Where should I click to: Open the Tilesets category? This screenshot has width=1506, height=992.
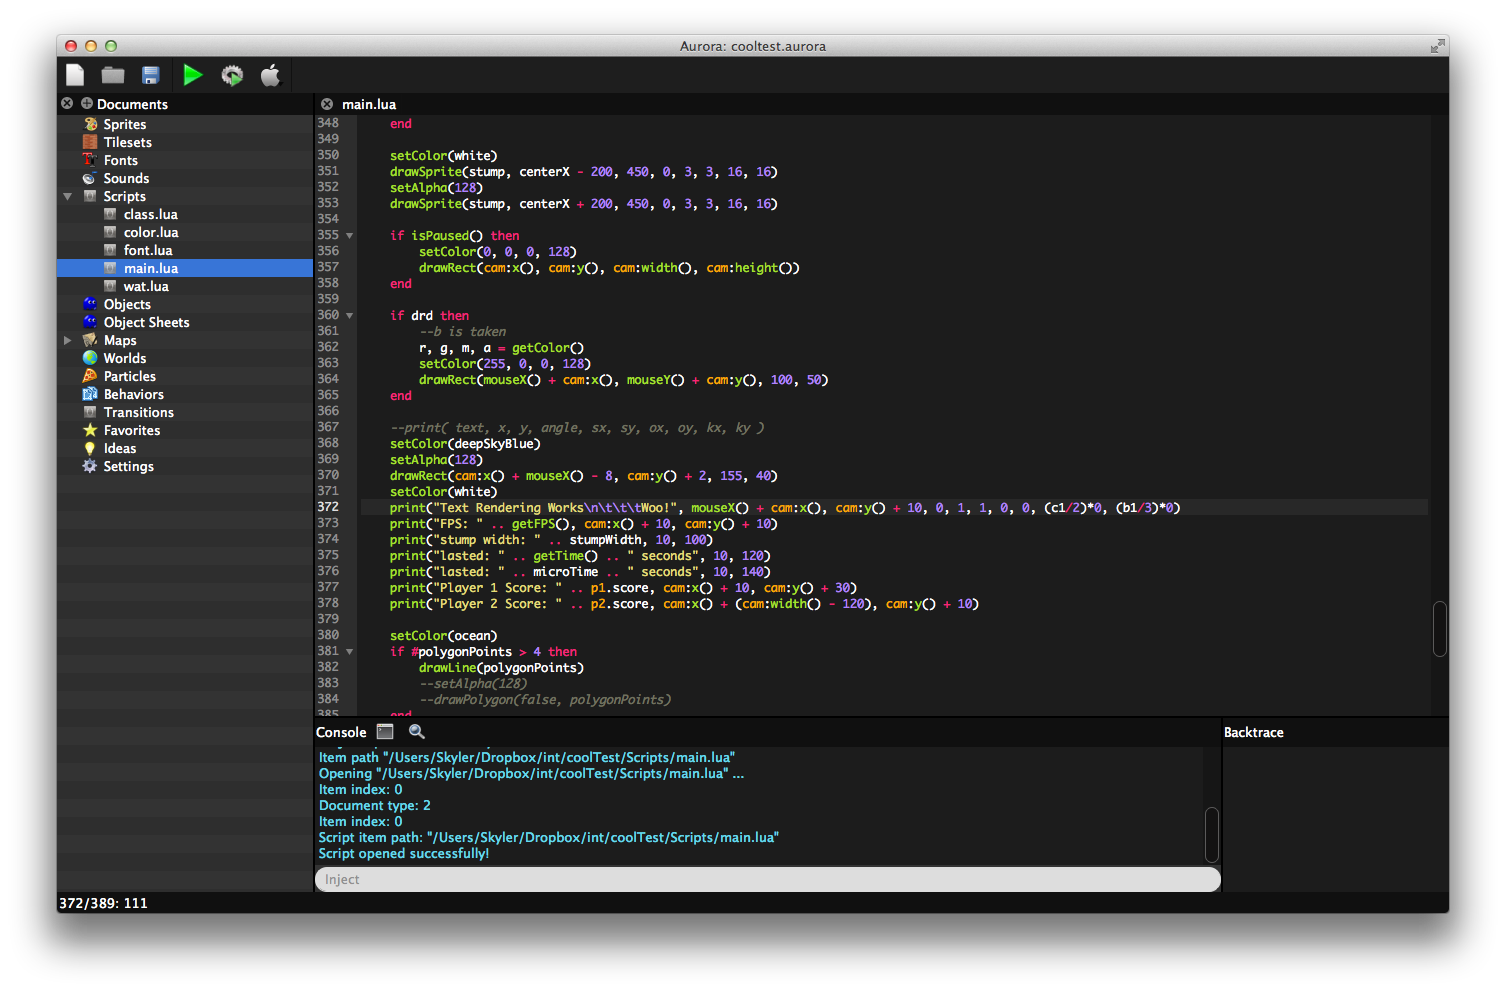(x=128, y=142)
